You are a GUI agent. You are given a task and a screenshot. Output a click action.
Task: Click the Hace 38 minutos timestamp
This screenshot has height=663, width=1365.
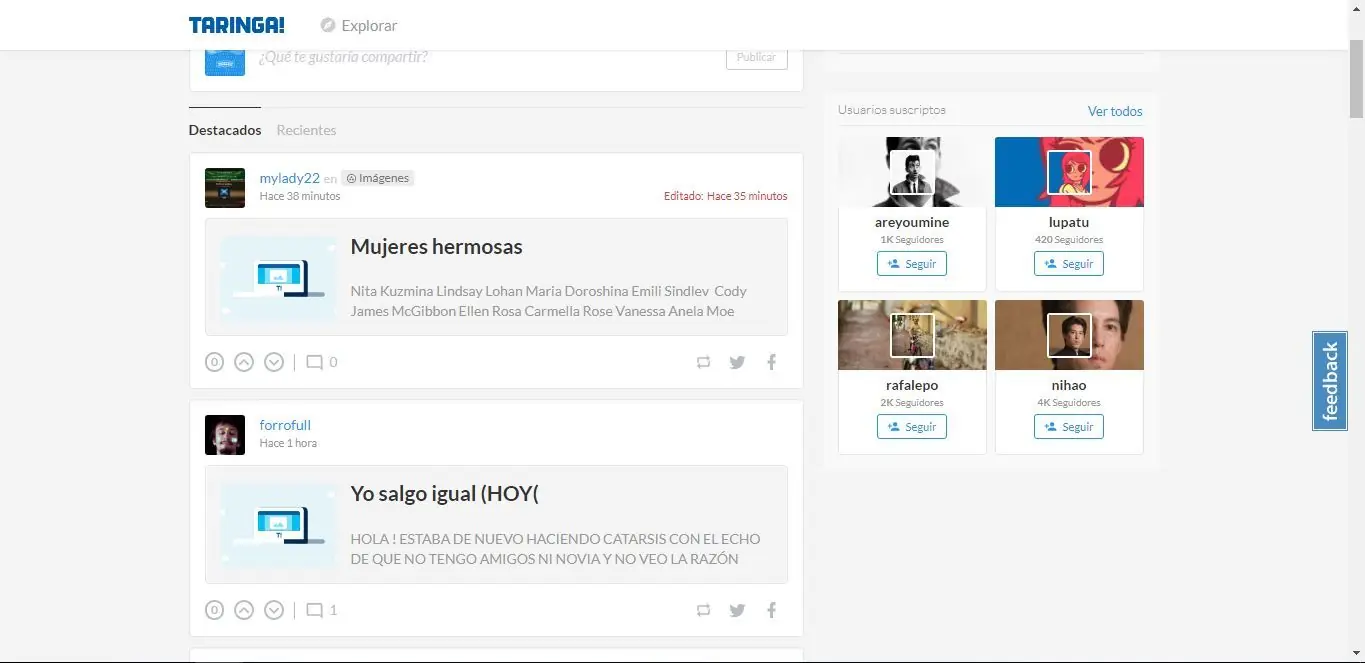[x=300, y=196]
